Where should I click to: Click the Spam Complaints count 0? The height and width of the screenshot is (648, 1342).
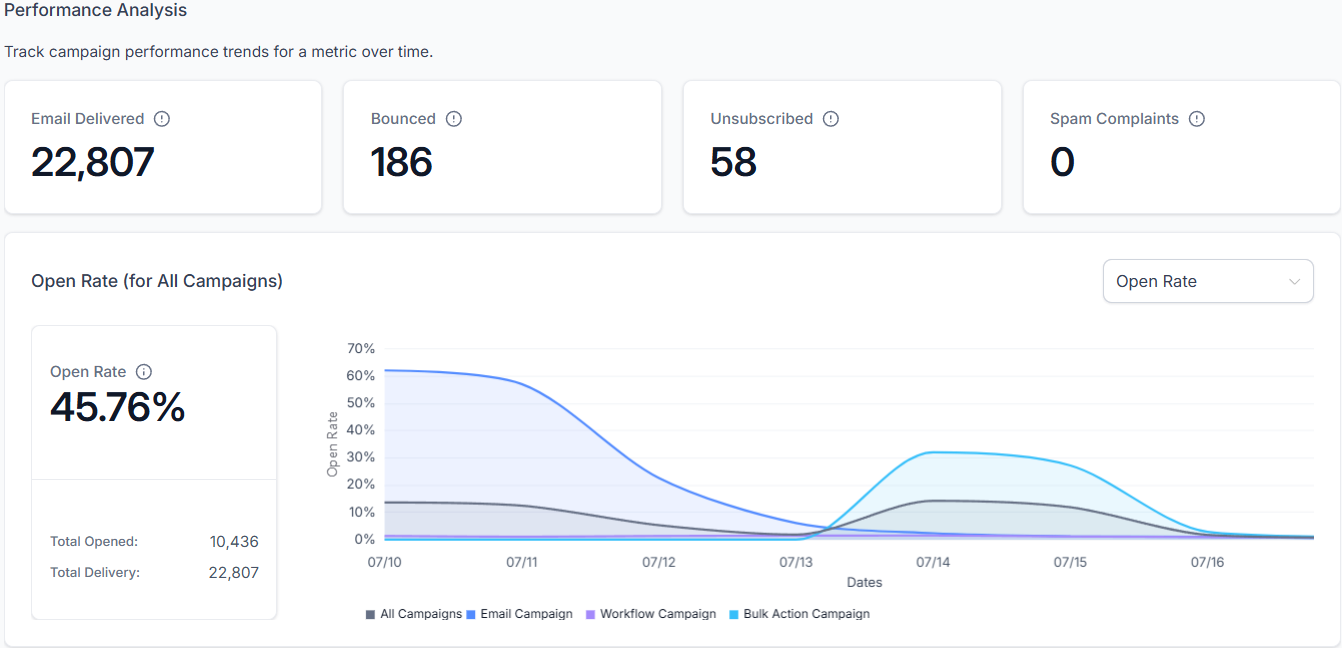[1062, 162]
